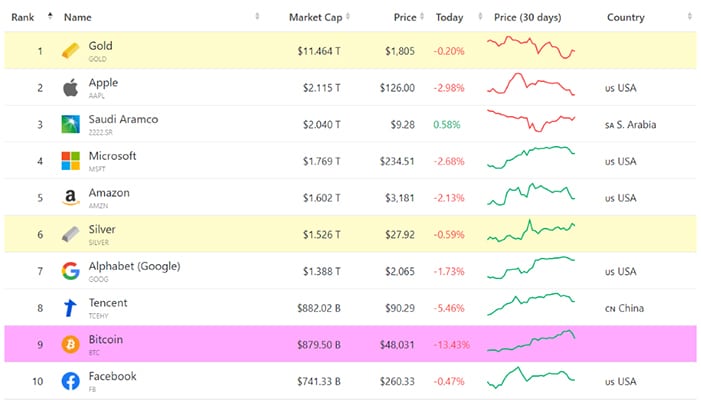Click Facebook's USA country label
Image resolution: width=701 pixels, height=400 pixels.
click(x=621, y=382)
